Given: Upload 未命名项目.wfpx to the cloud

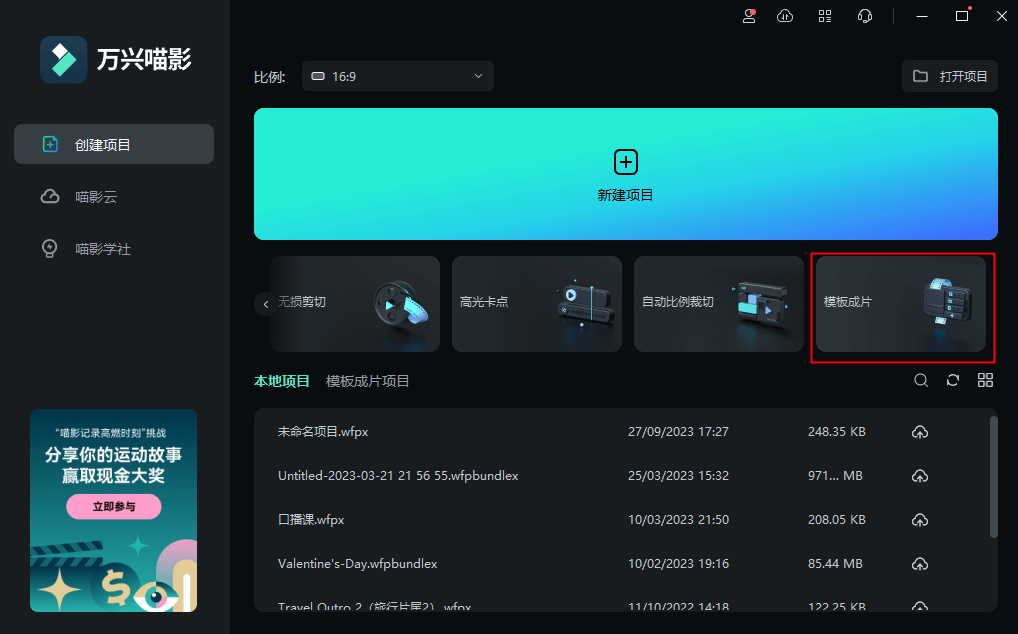Looking at the screenshot, I should pos(919,432).
